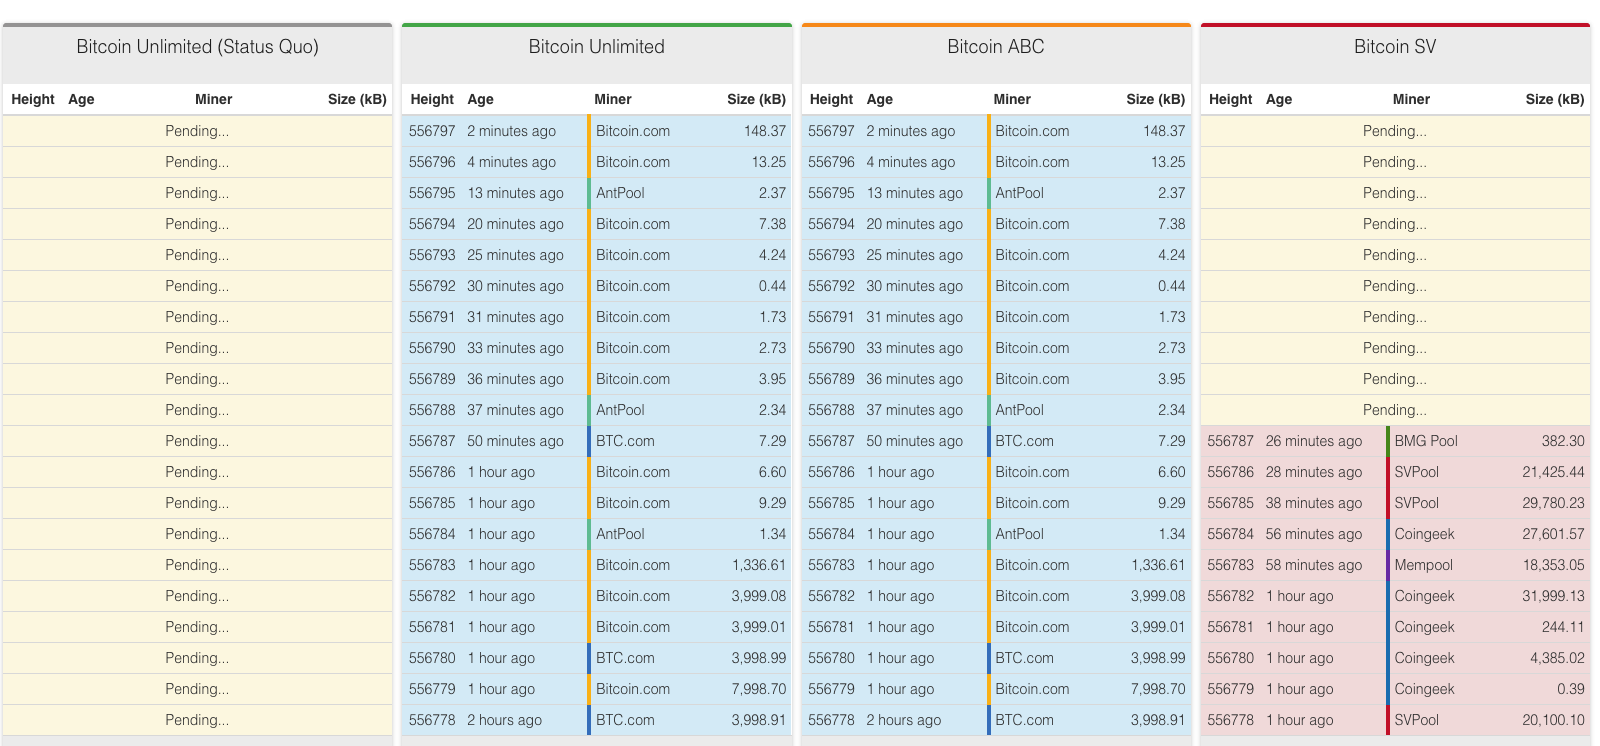Click BTC.com in Bitcoin ABC row 556780
Viewport: 1600px width, 746px height.
click(1024, 658)
